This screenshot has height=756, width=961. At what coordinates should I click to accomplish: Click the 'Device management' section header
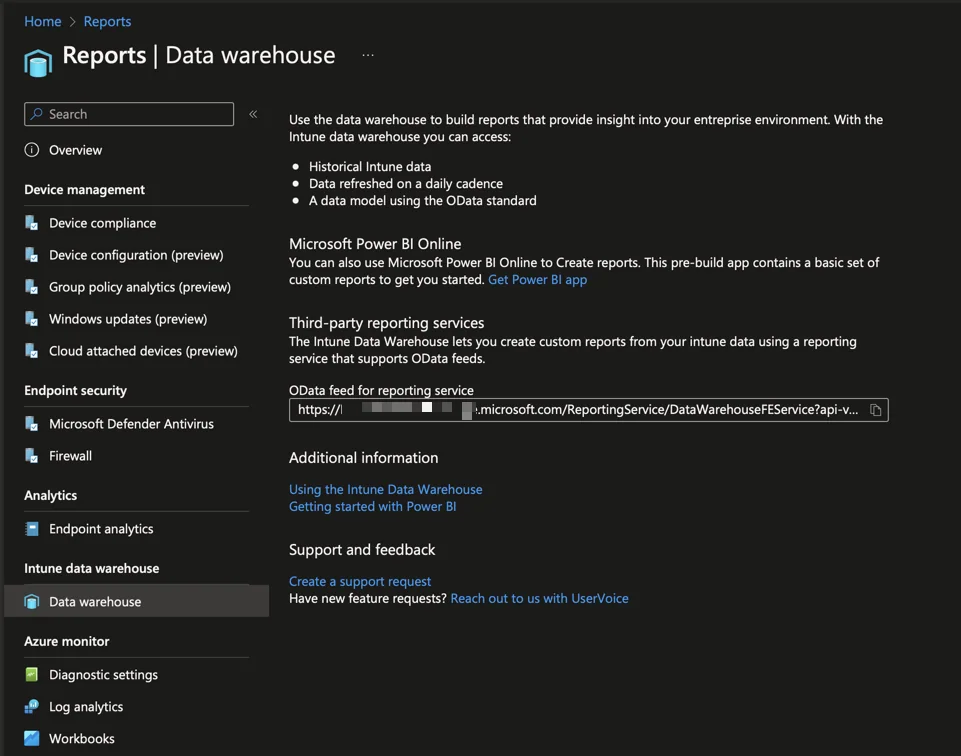pyautogui.click(x=85, y=190)
